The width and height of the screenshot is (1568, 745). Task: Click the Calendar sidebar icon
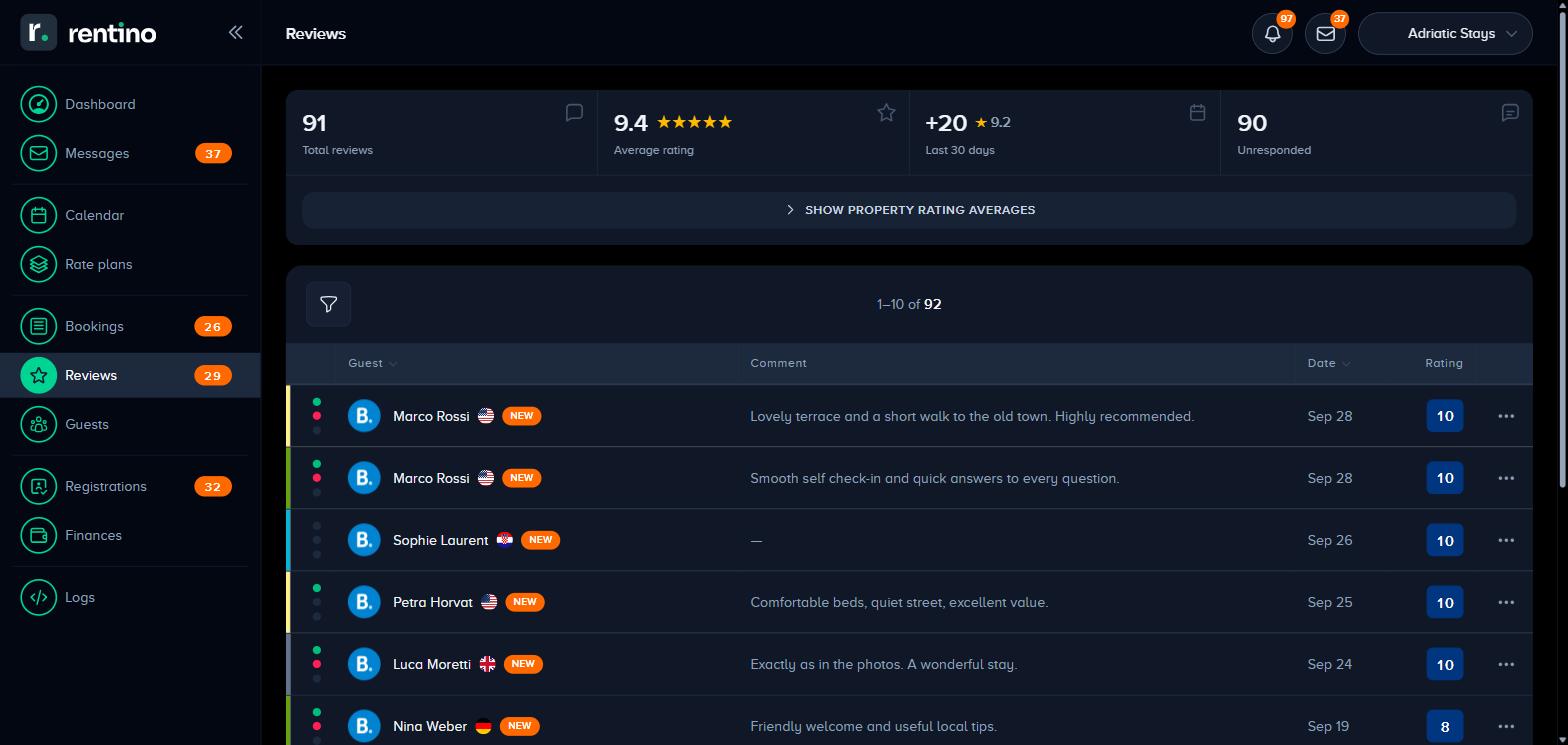(39, 215)
